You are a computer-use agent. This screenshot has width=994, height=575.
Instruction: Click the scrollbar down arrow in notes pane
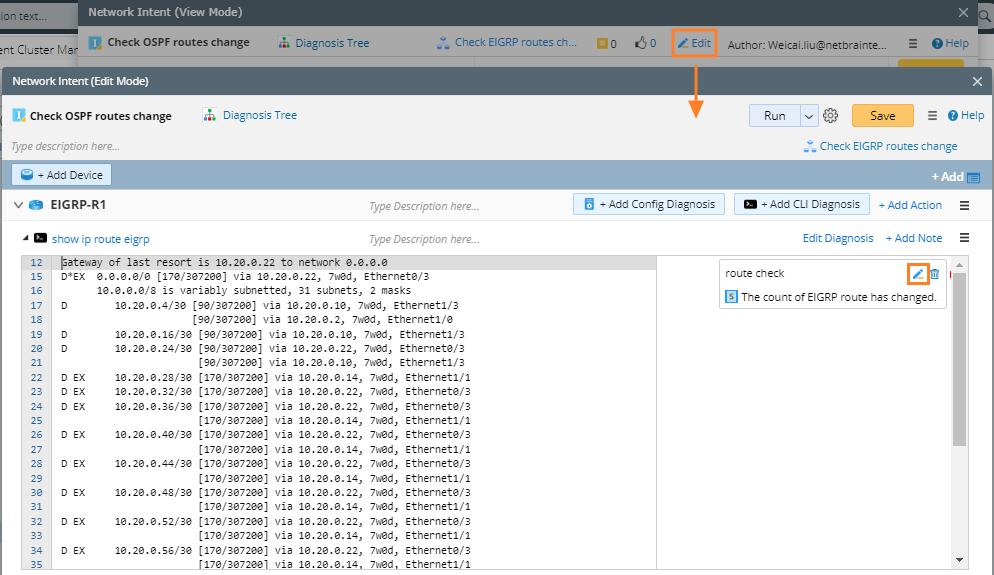pos(959,560)
